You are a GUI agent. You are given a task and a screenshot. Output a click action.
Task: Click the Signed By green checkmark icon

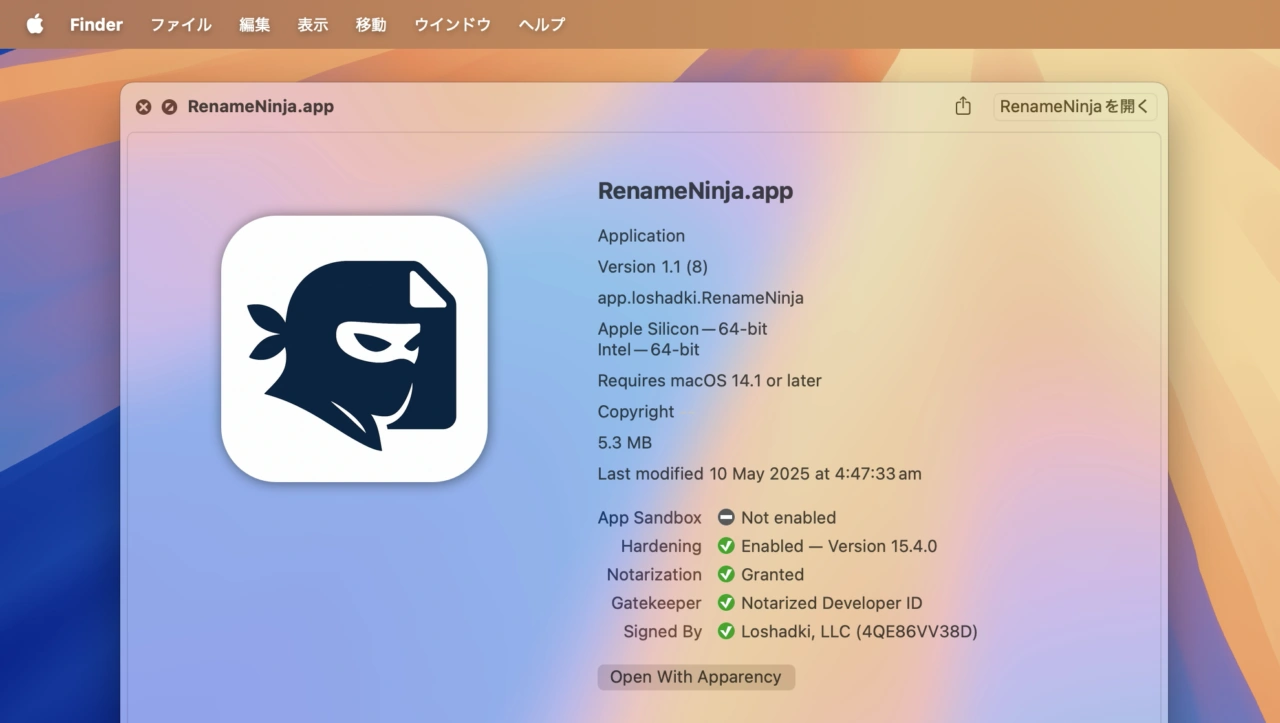(x=726, y=632)
